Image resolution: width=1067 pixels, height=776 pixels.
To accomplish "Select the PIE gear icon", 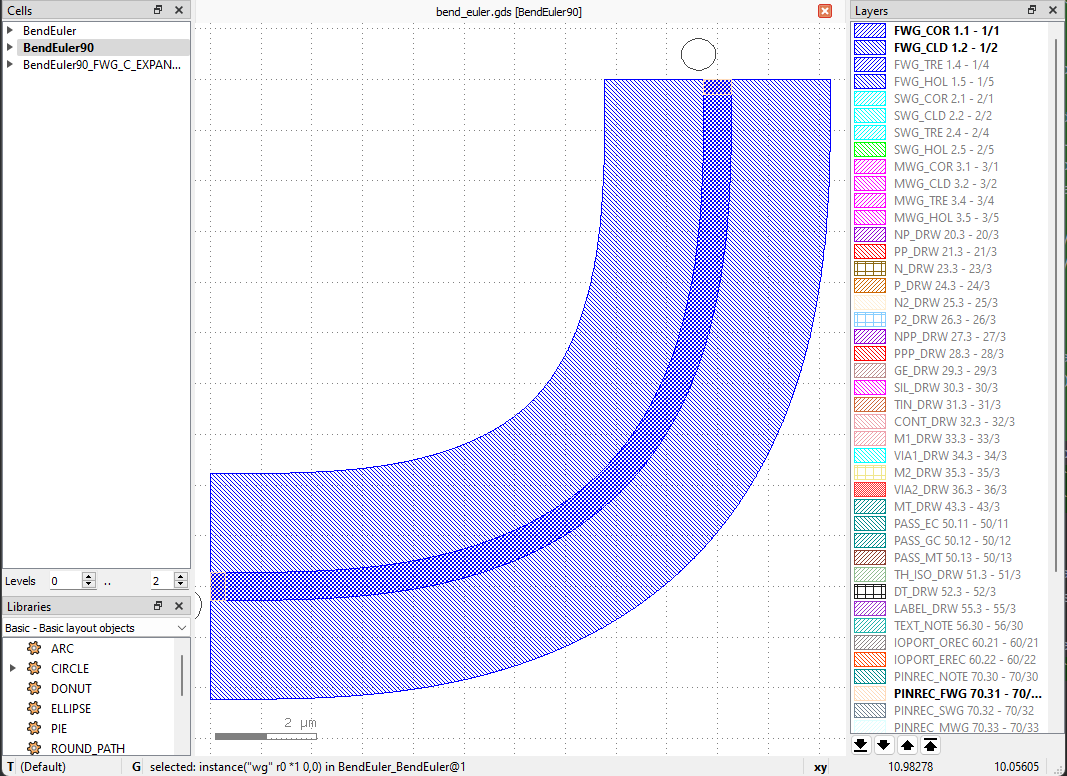I will pos(34,728).
